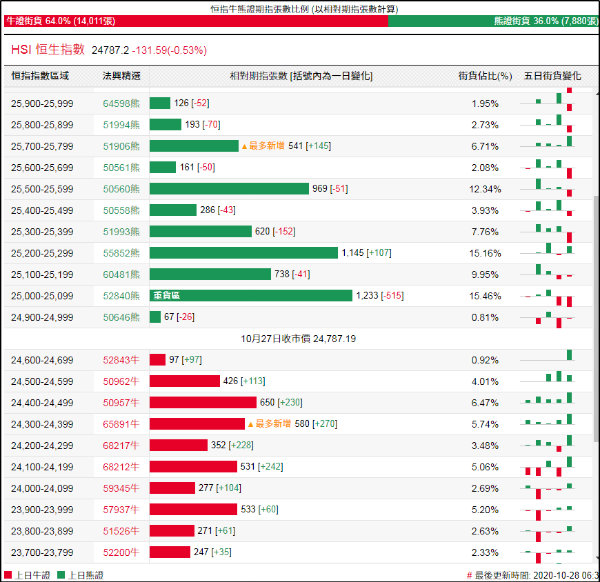The height and width of the screenshot is (582, 600).
Task: Open warrant link 57937牛
Action: [121, 510]
